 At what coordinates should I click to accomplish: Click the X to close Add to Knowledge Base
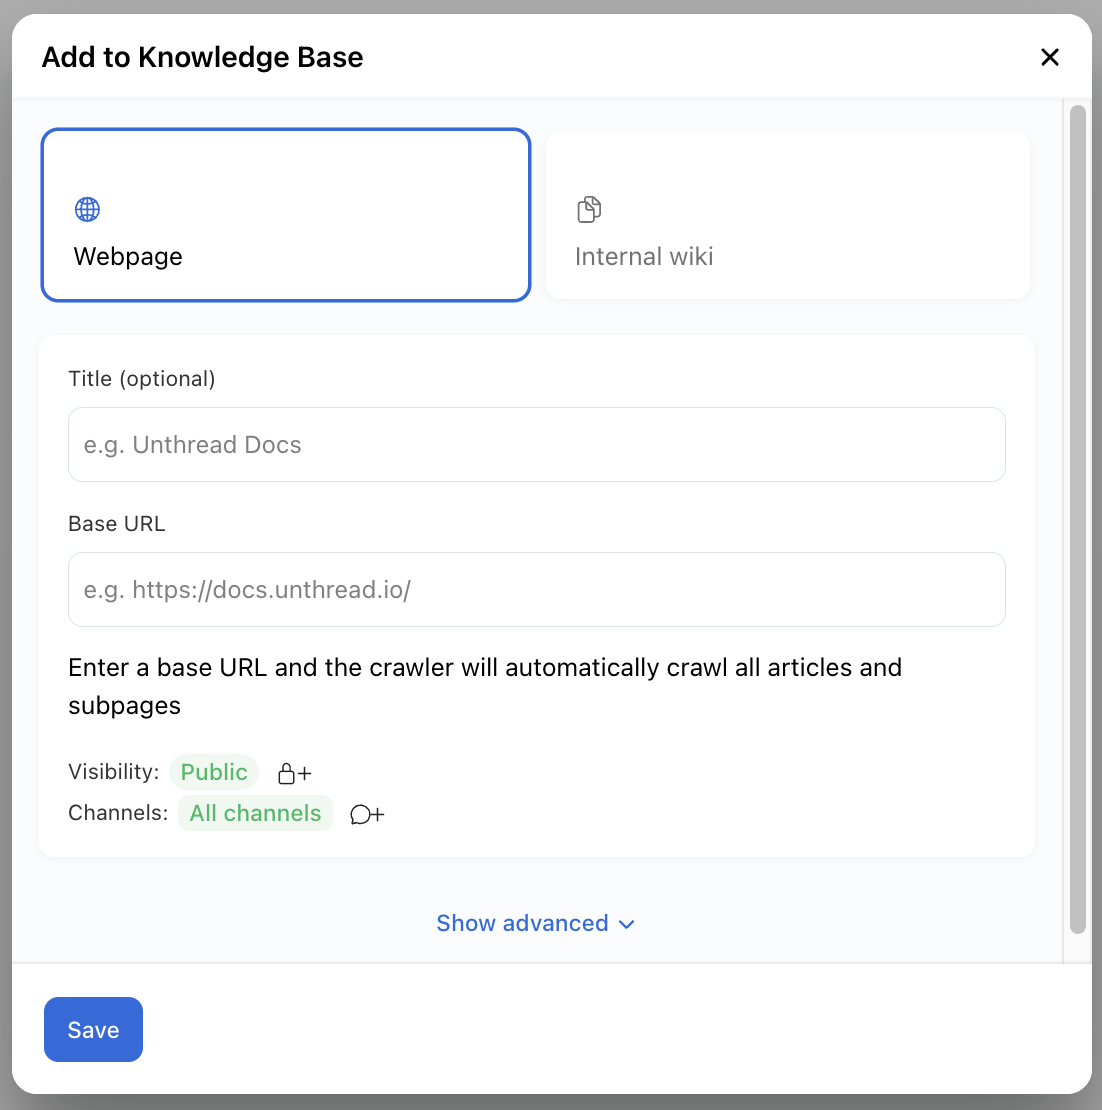point(1050,57)
